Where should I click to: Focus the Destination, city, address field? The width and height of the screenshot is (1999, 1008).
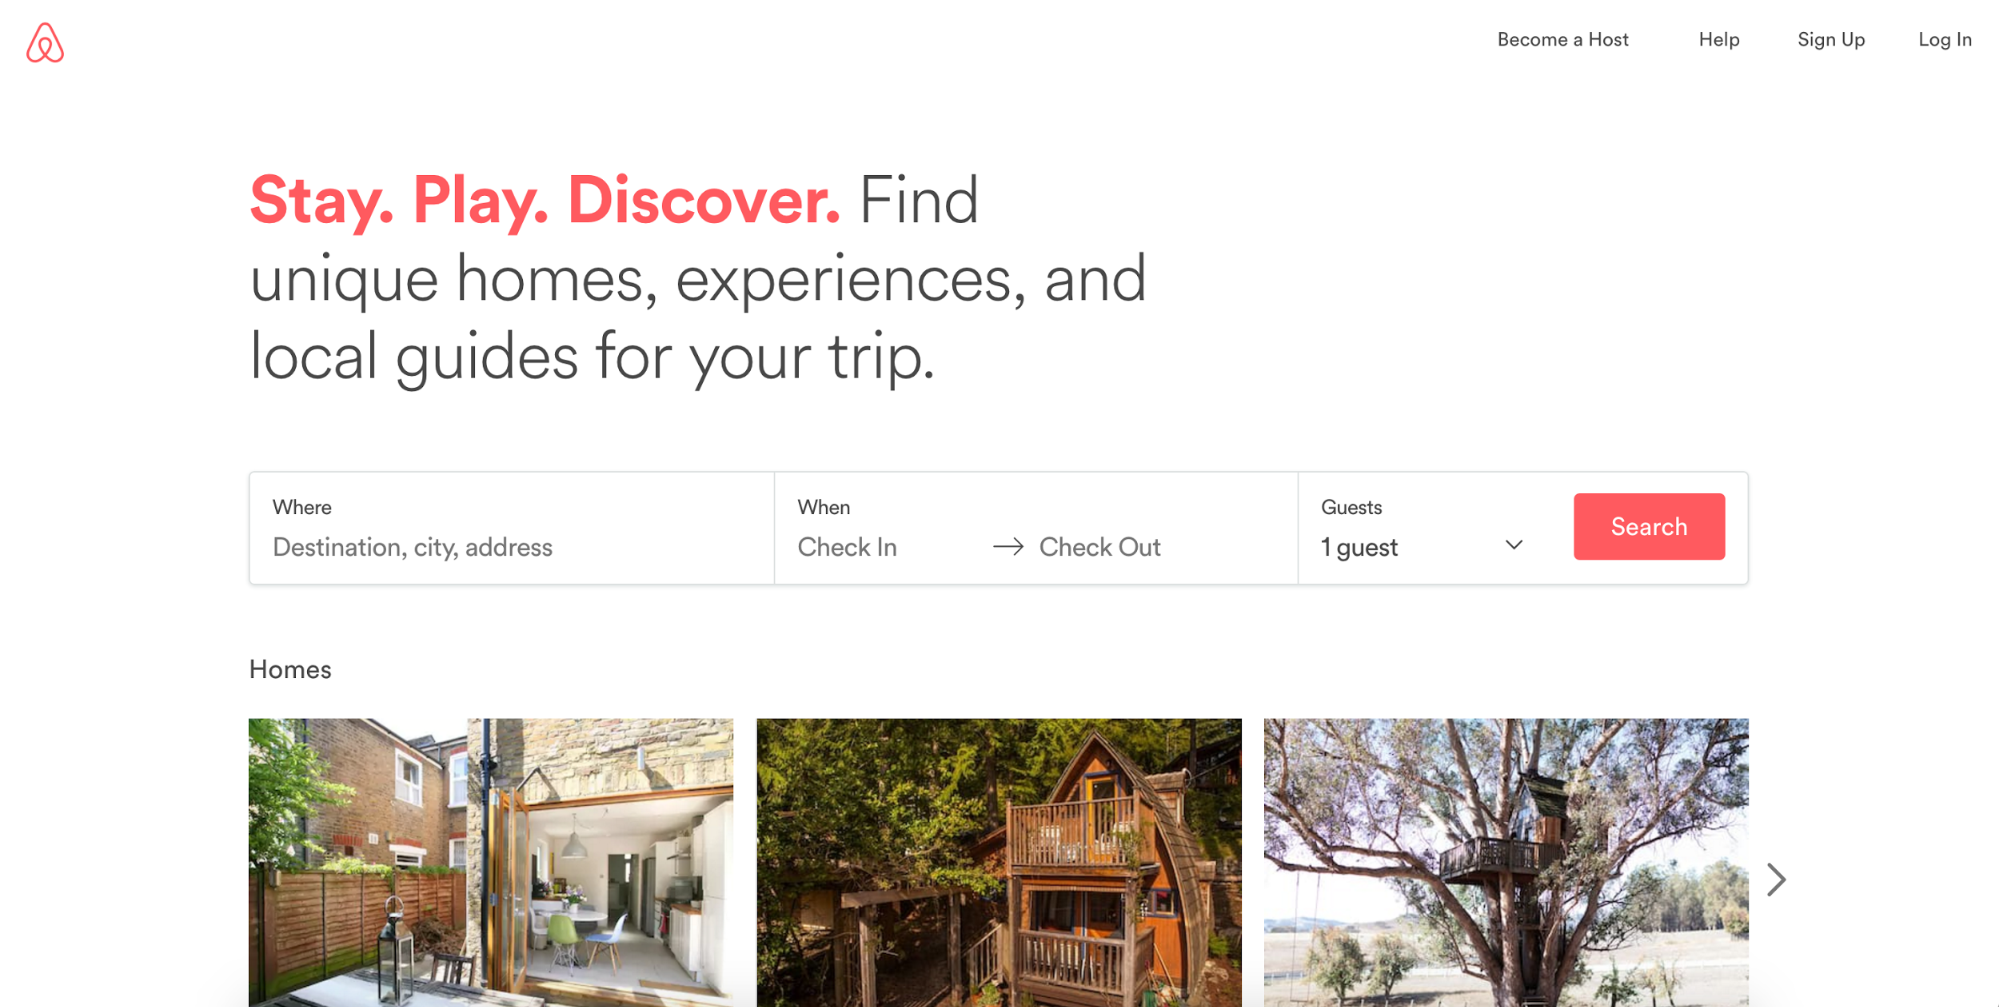pos(512,547)
